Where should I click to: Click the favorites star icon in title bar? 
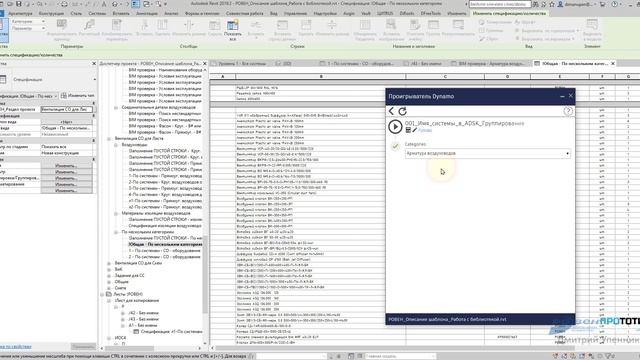(x=552, y=4)
